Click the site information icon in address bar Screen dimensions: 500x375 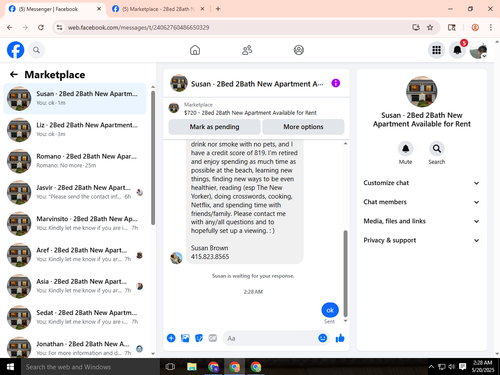pyautogui.click(x=60, y=27)
